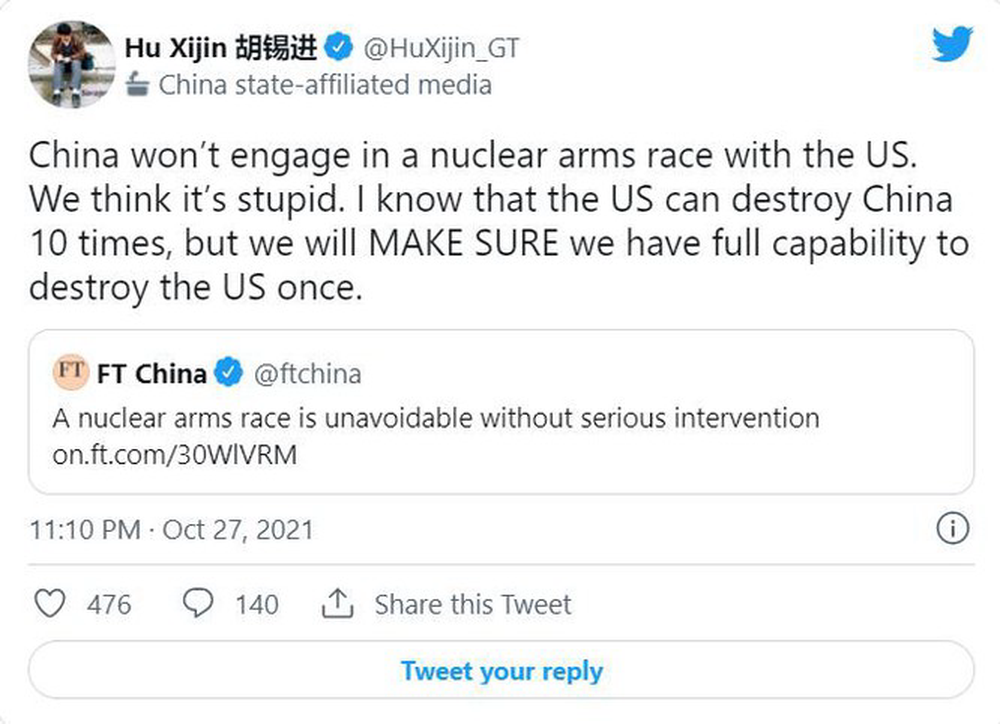Image resolution: width=1000 pixels, height=724 pixels.
Task: Open the @ftchina handle
Action: [x=307, y=374]
